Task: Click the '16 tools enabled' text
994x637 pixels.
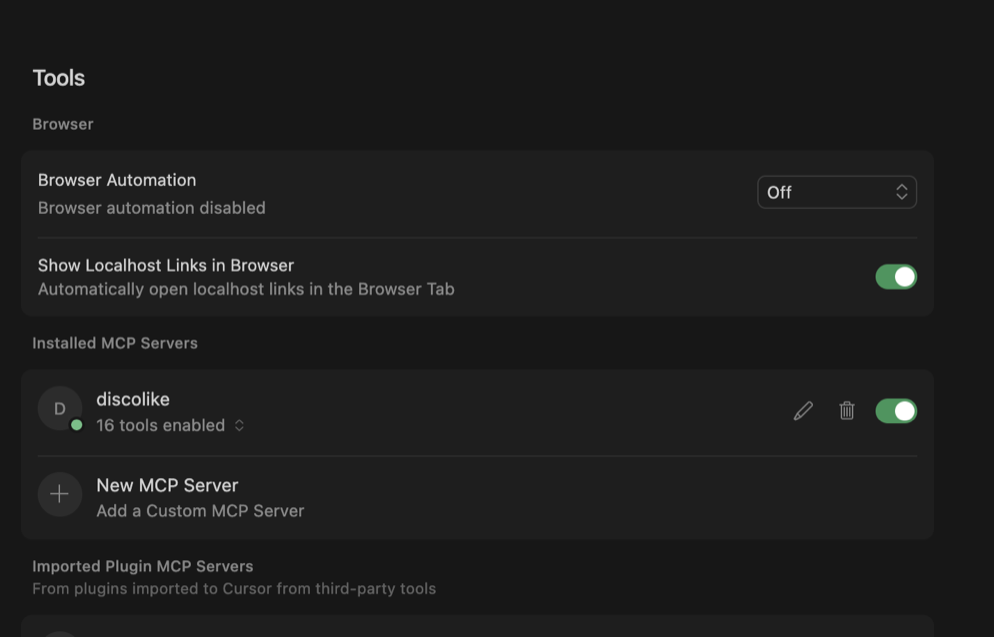Action: (160, 425)
